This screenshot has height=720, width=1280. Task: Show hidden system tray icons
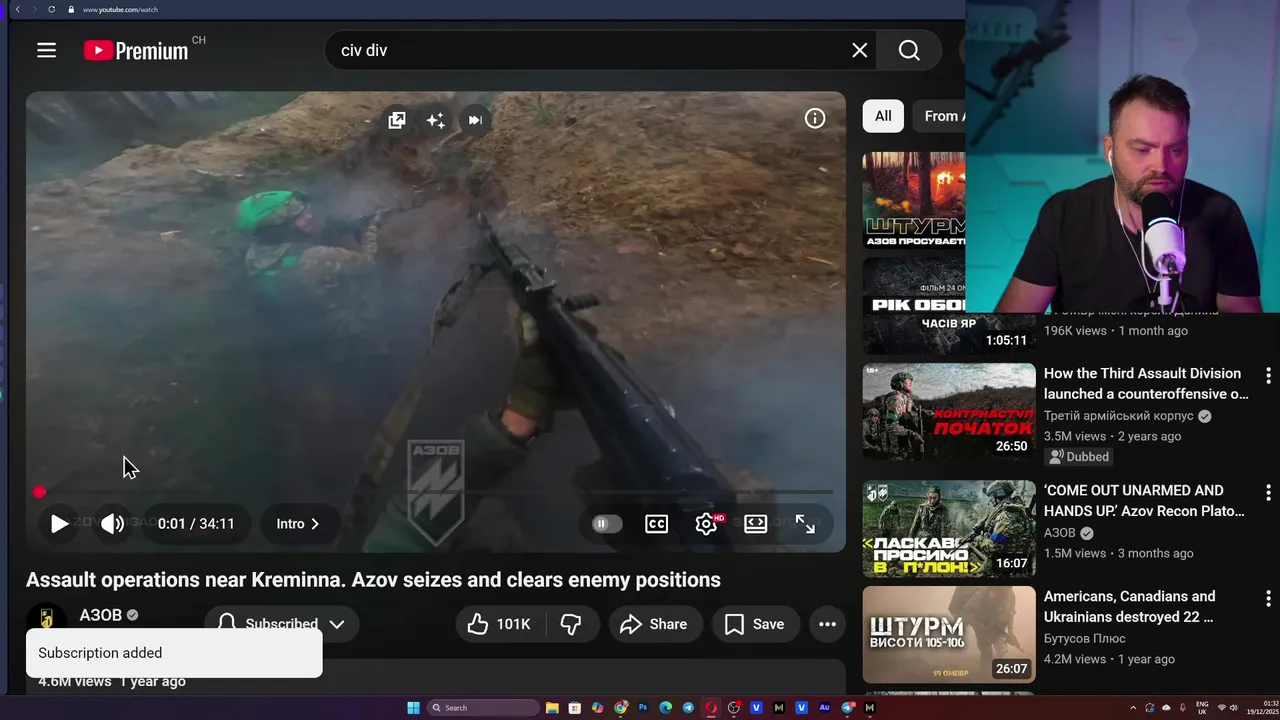coord(1133,708)
